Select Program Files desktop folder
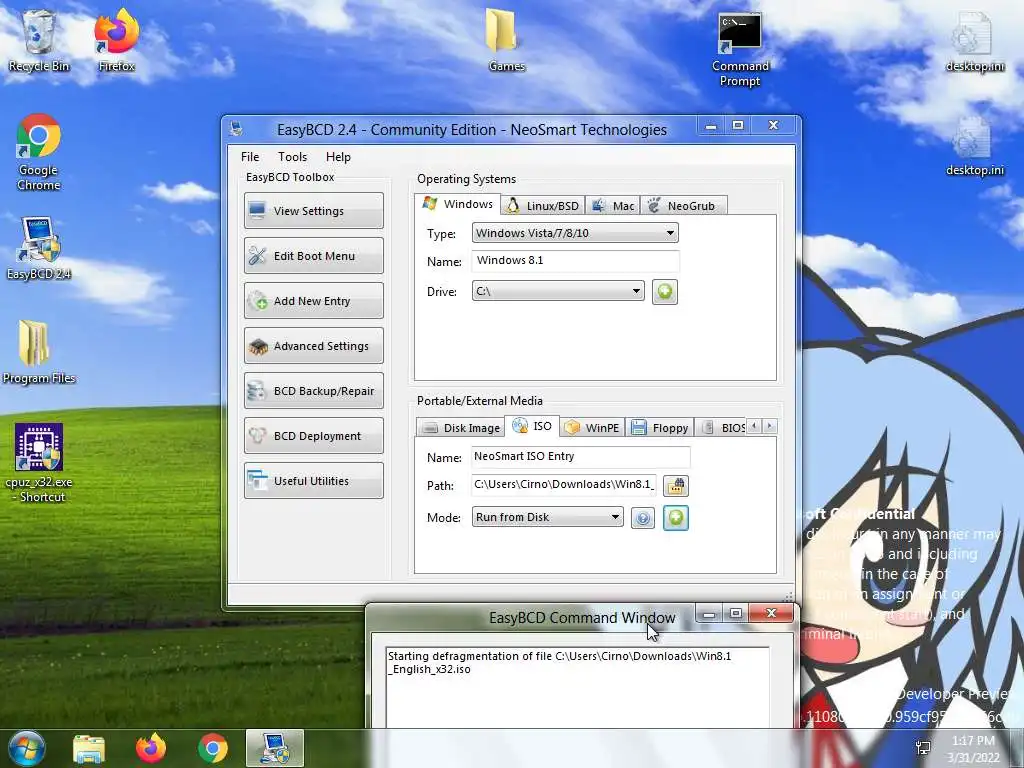 click(x=39, y=352)
